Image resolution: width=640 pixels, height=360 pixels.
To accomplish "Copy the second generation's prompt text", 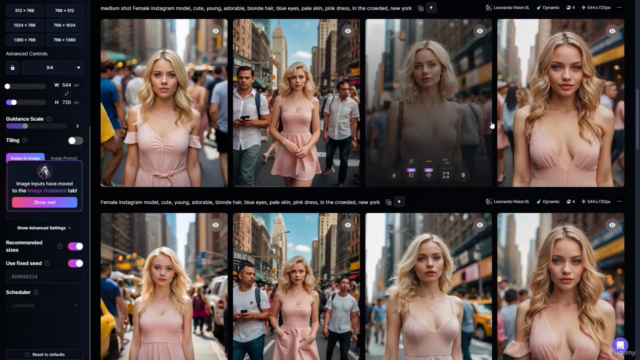I will [389, 202].
